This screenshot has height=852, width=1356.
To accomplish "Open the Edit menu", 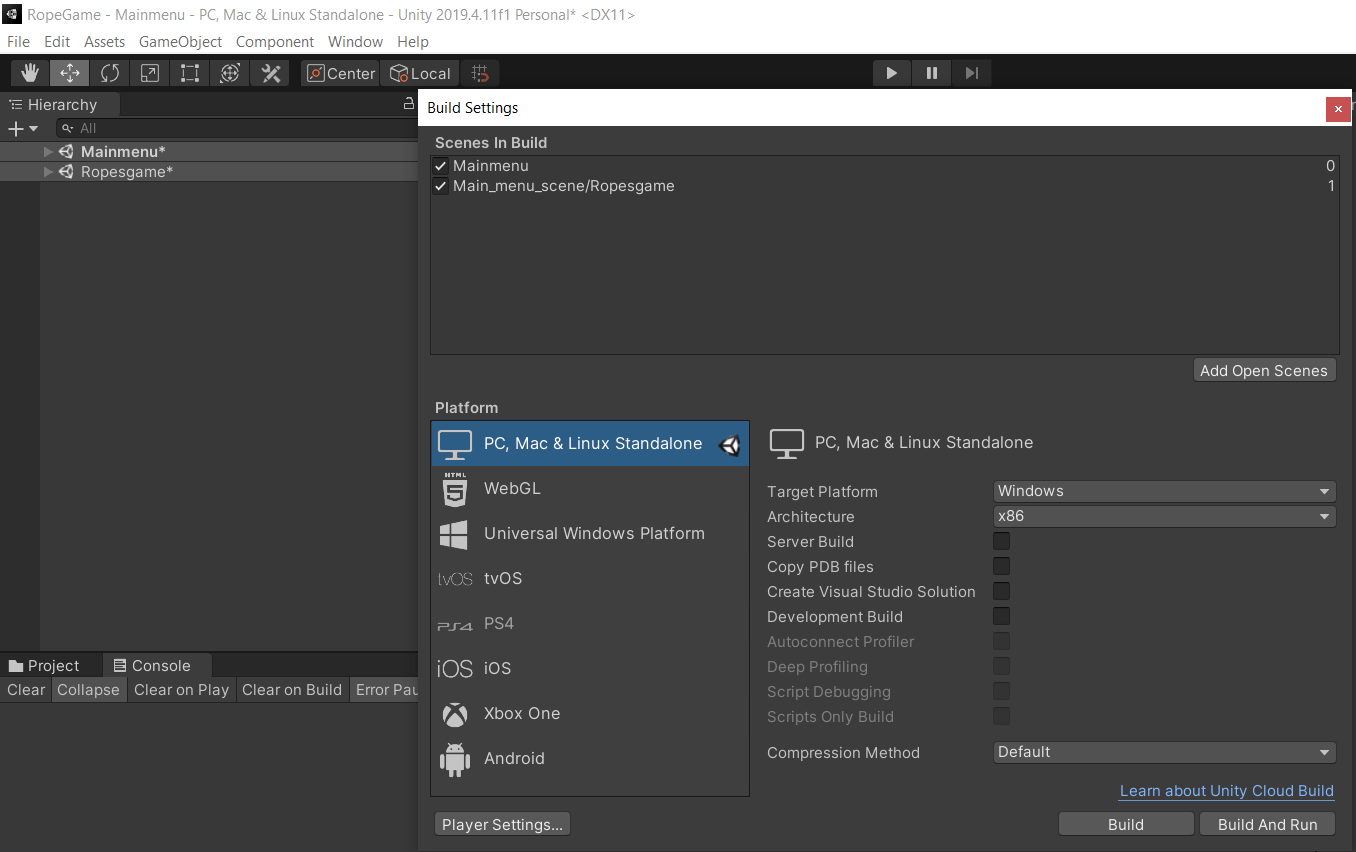I will [x=57, y=42].
